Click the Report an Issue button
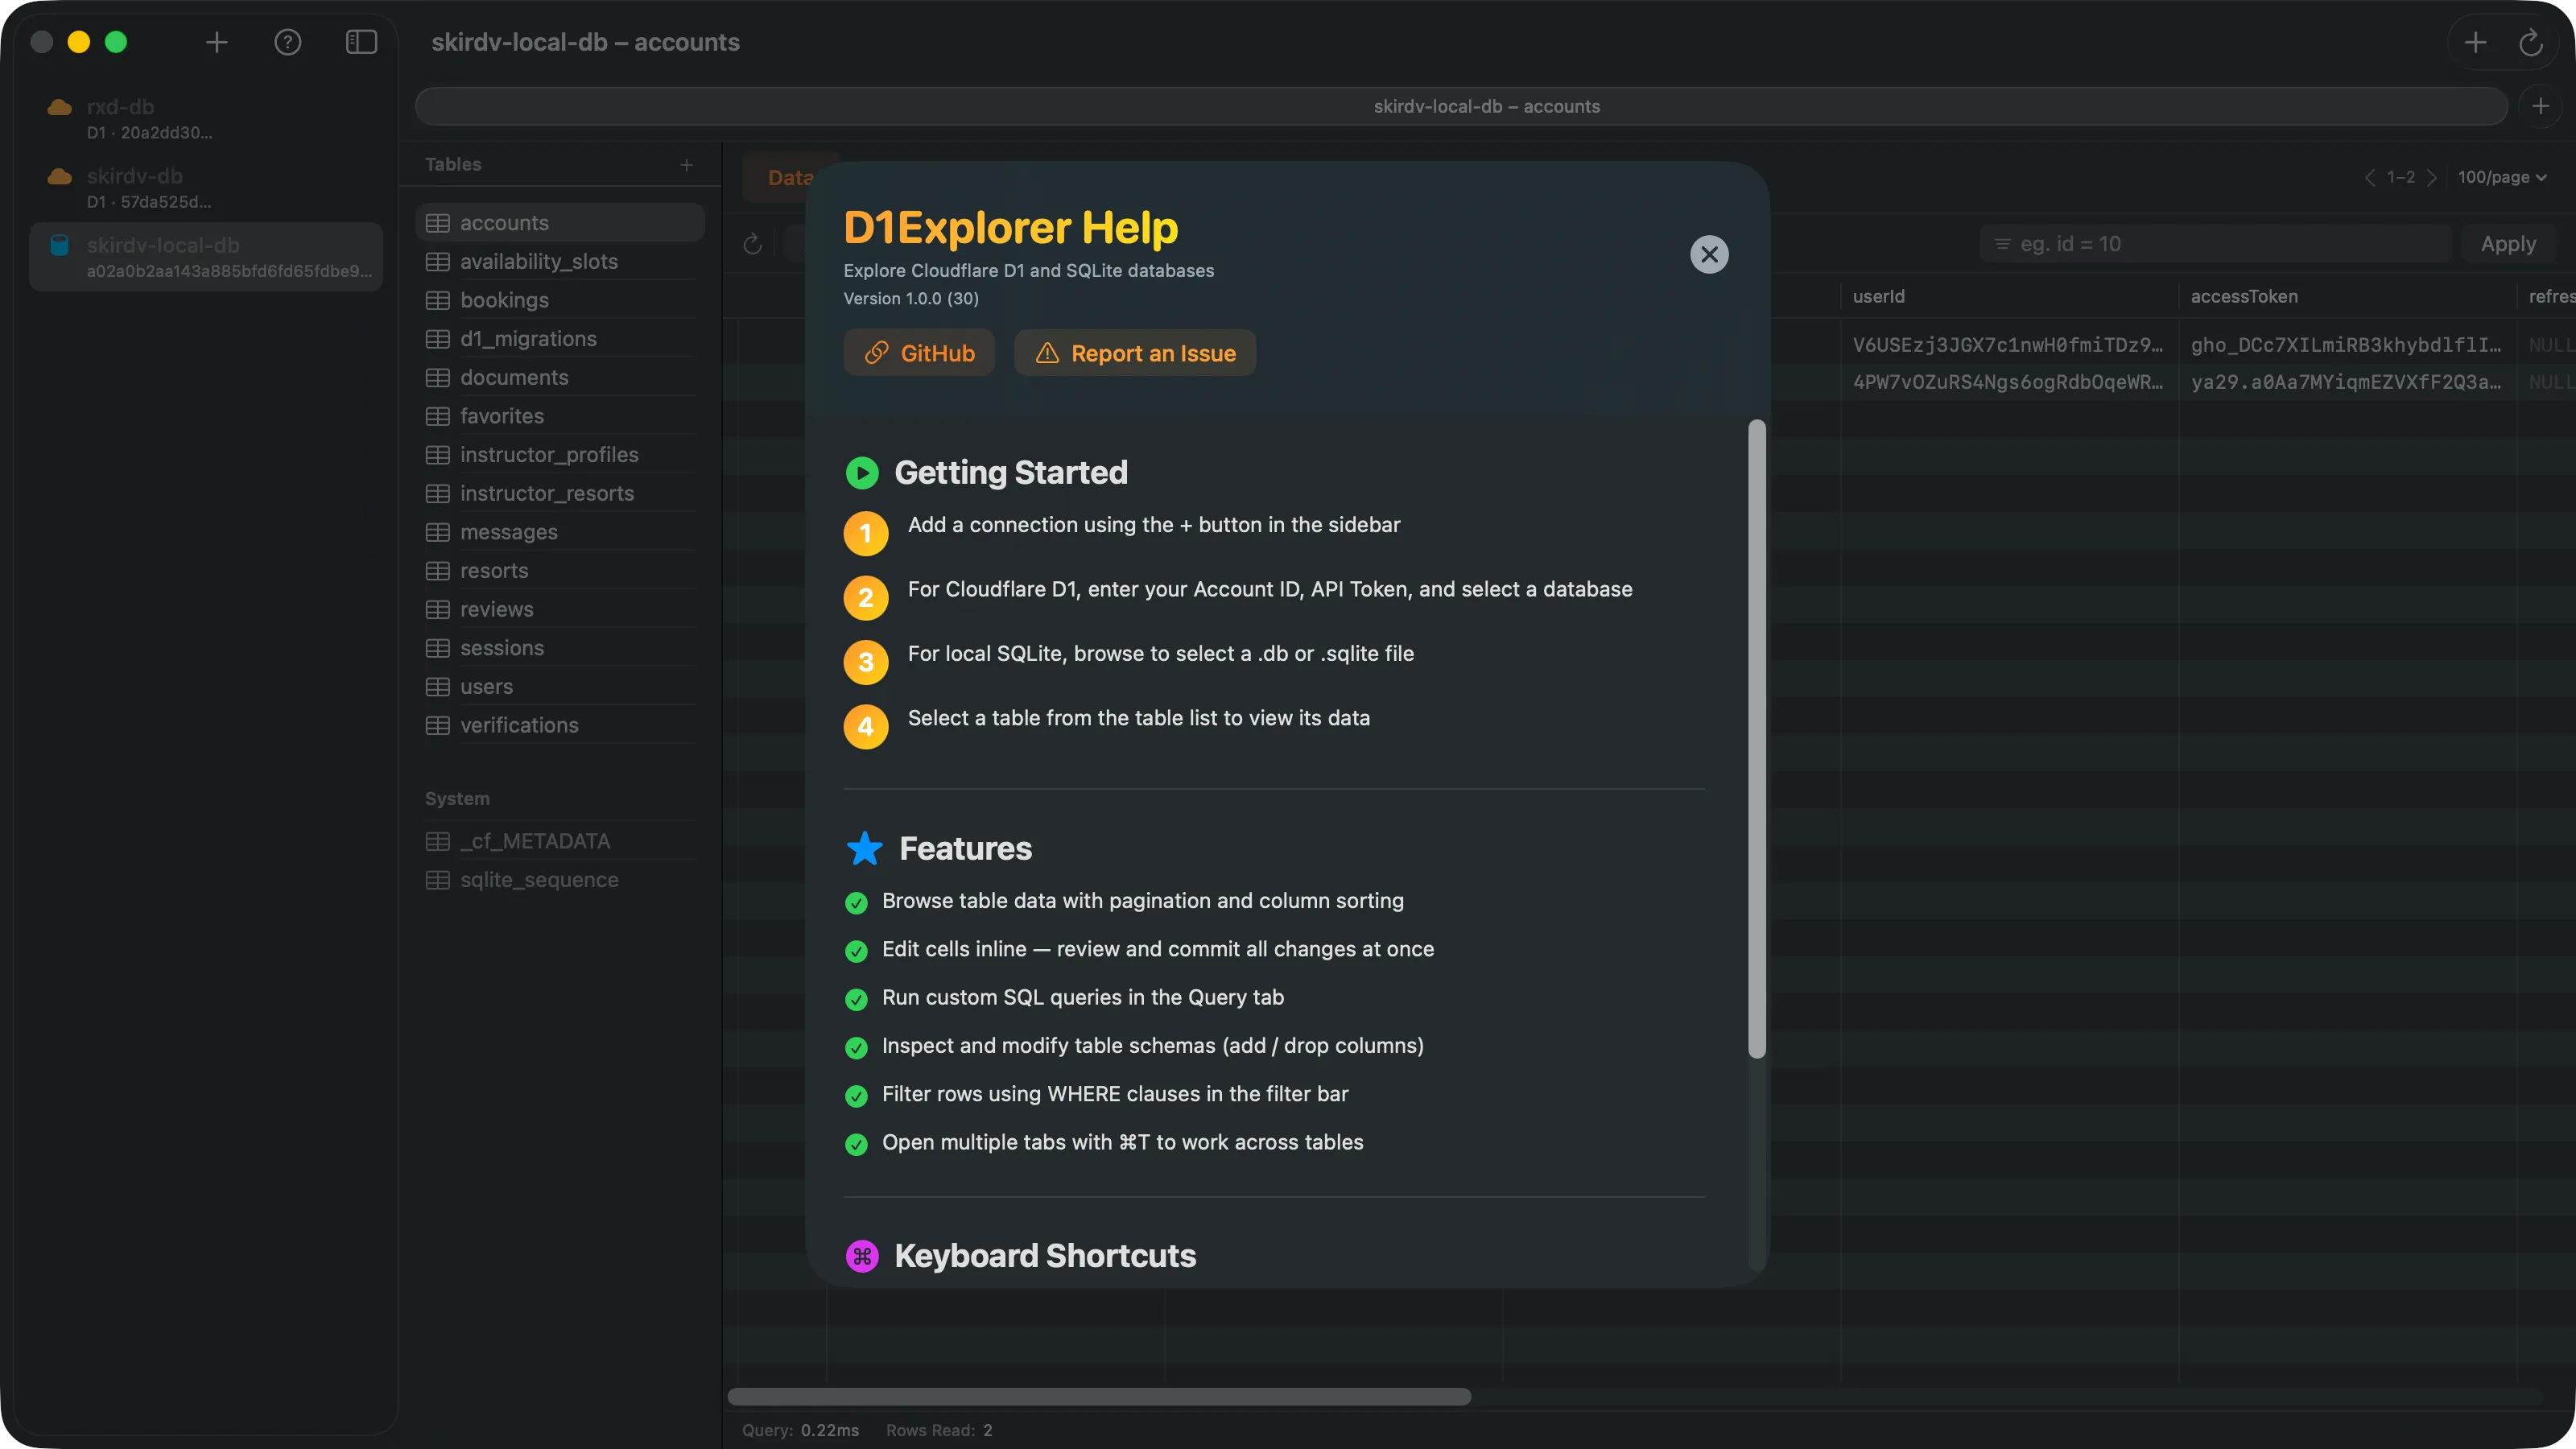Screen dimensions: 2576x1449 (1135, 353)
